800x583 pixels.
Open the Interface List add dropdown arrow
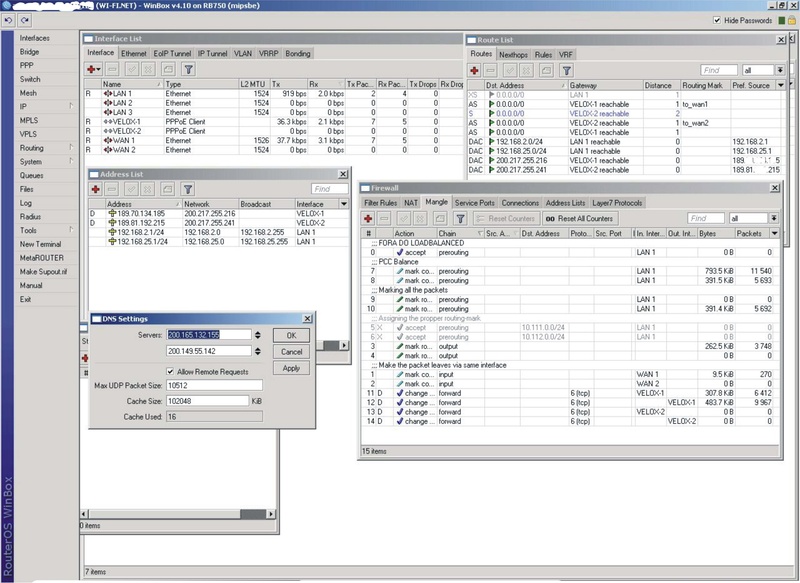[98, 69]
